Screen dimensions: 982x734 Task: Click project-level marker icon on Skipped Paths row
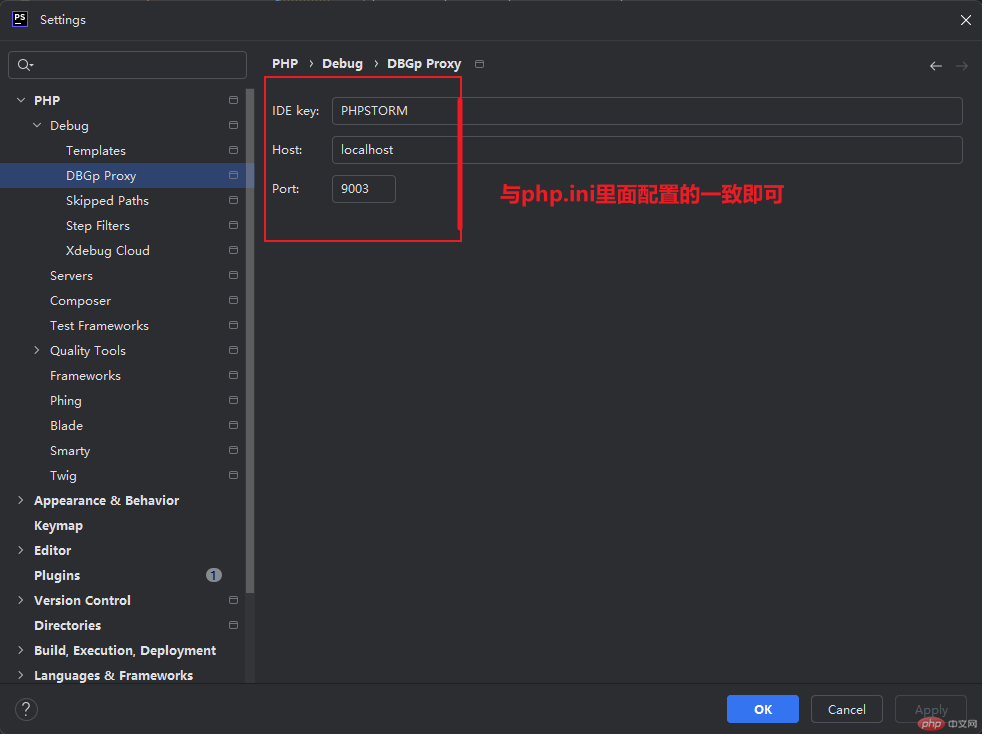click(x=234, y=200)
